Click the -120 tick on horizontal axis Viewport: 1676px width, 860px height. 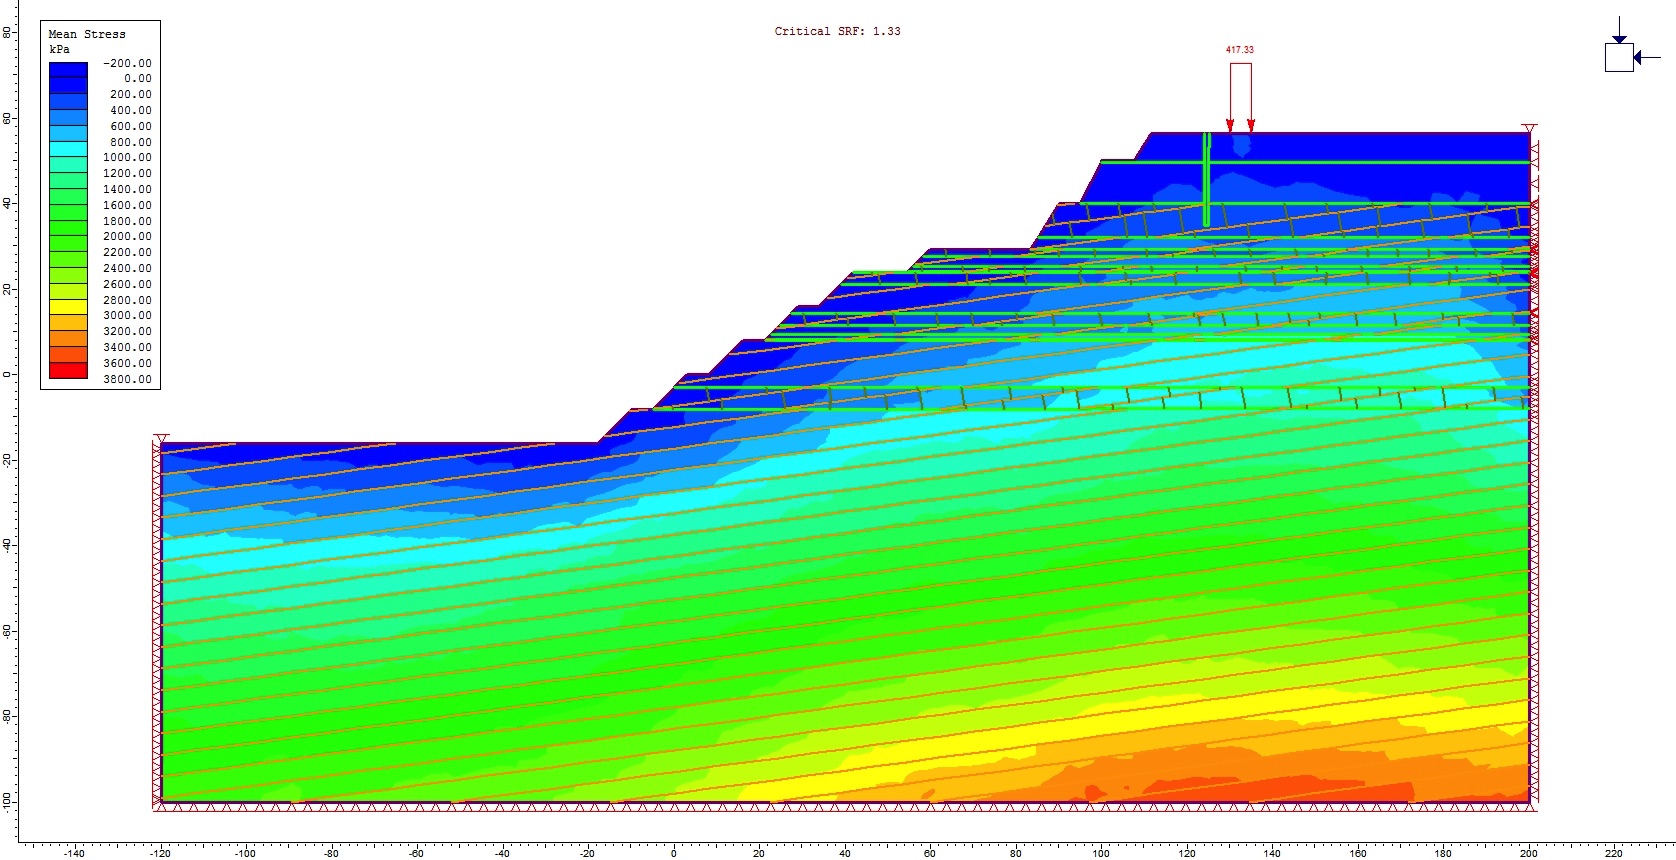(x=160, y=853)
